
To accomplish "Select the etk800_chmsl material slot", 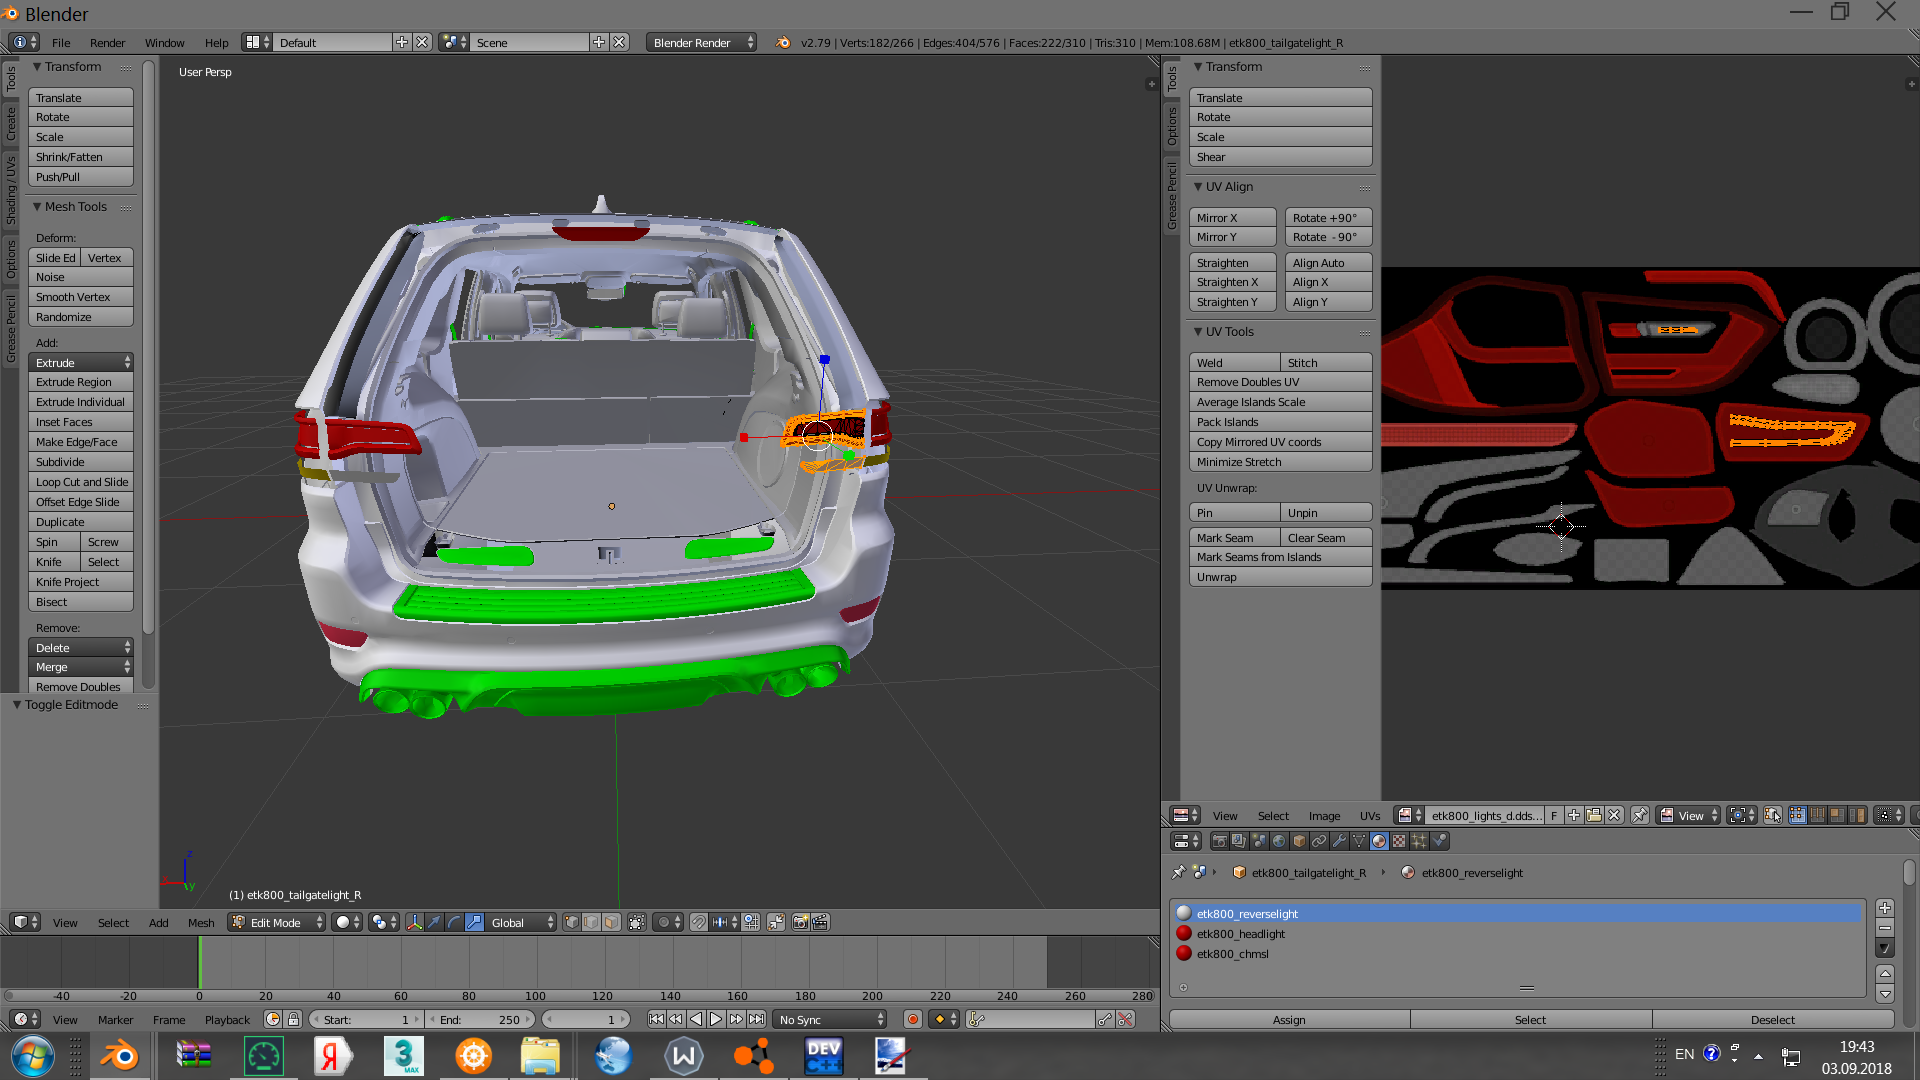I will 1516,953.
